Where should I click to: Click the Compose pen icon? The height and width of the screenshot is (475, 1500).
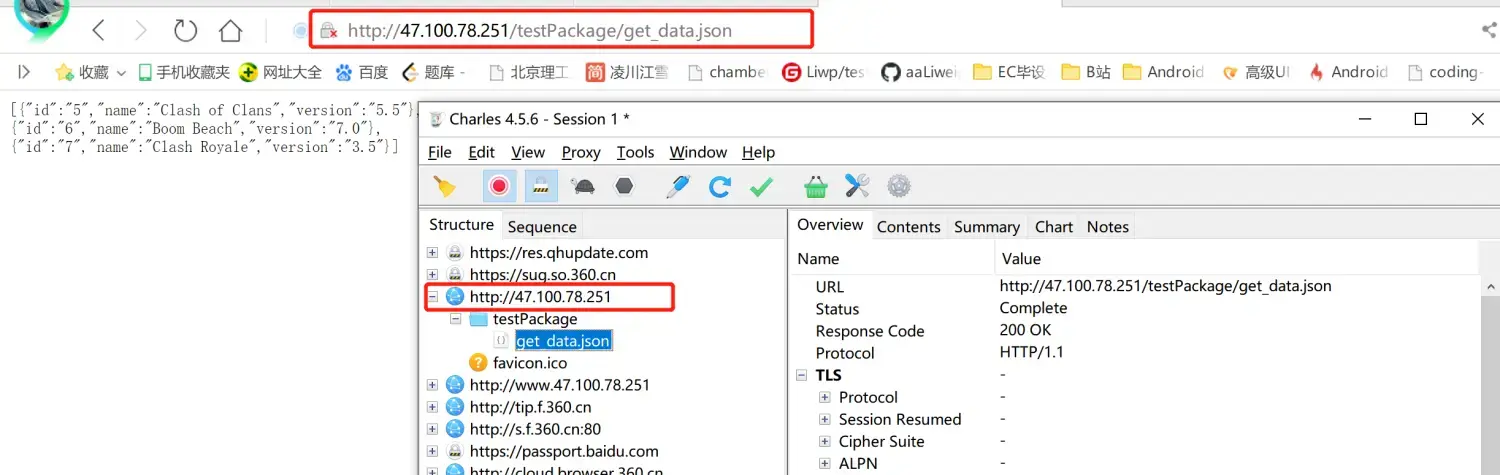[678, 186]
